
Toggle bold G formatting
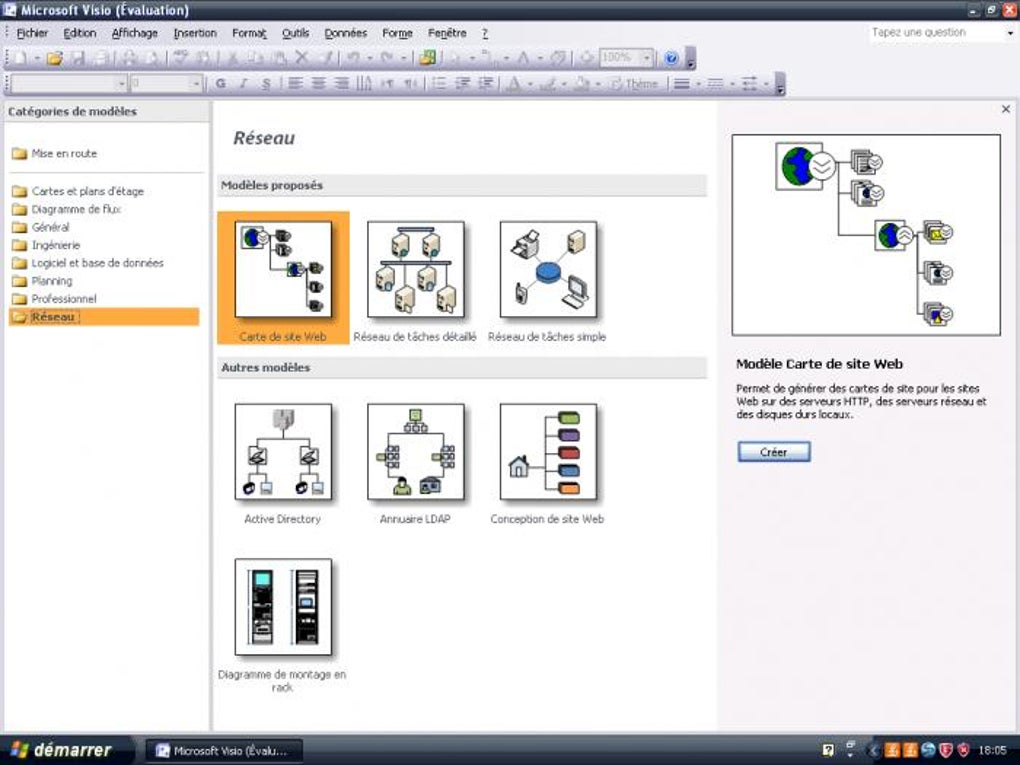(x=221, y=83)
